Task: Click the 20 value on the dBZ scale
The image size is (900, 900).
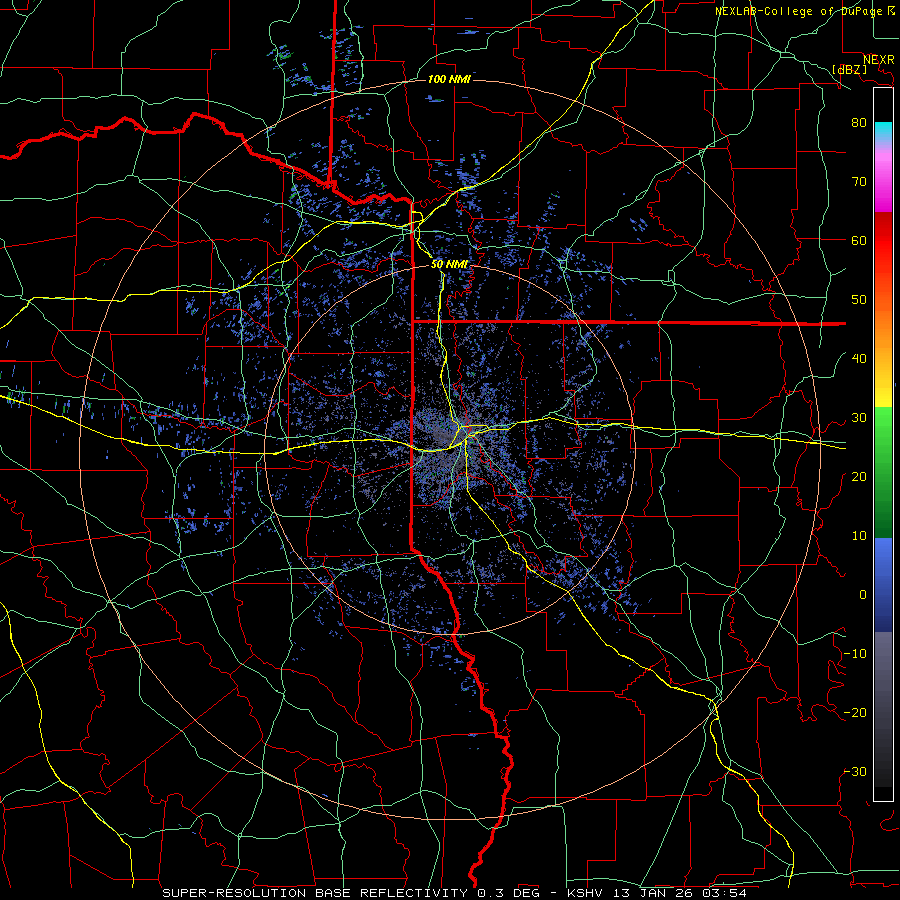Action: 859,476
